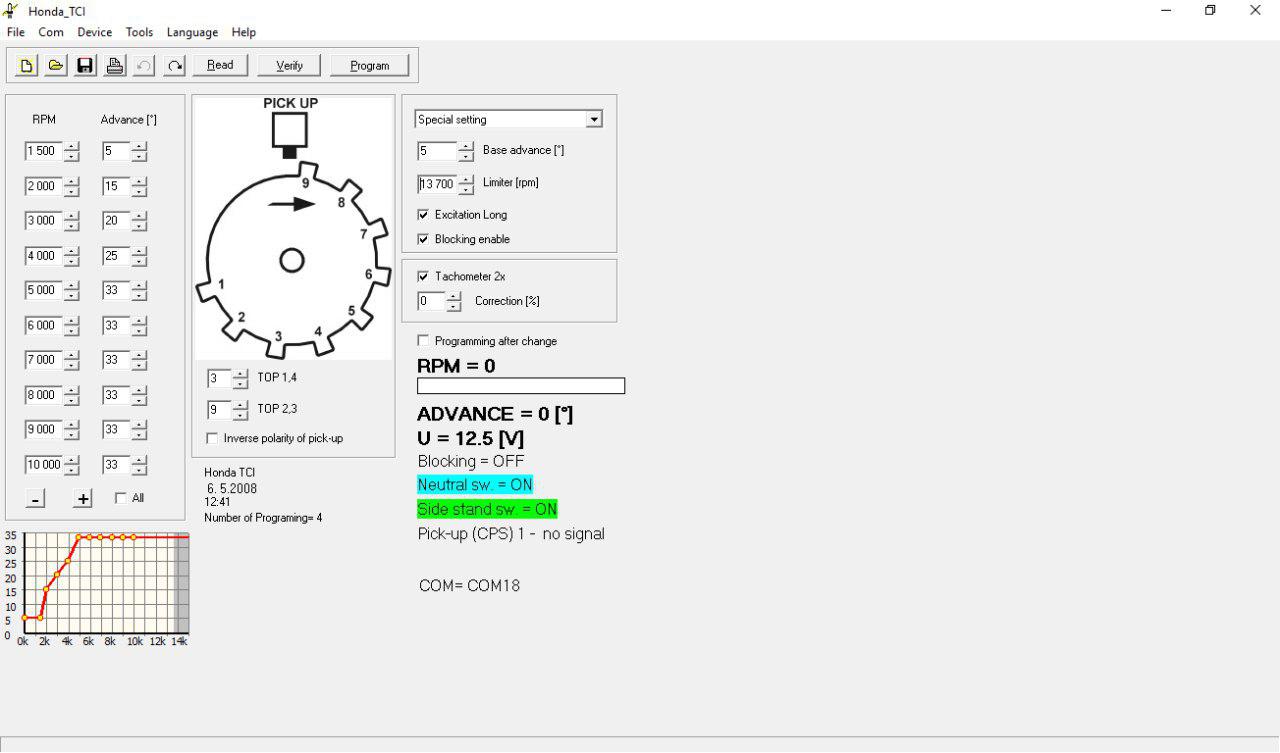Open the Tools menu
Image resolution: width=1280 pixels, height=753 pixels.
pyautogui.click(x=140, y=32)
